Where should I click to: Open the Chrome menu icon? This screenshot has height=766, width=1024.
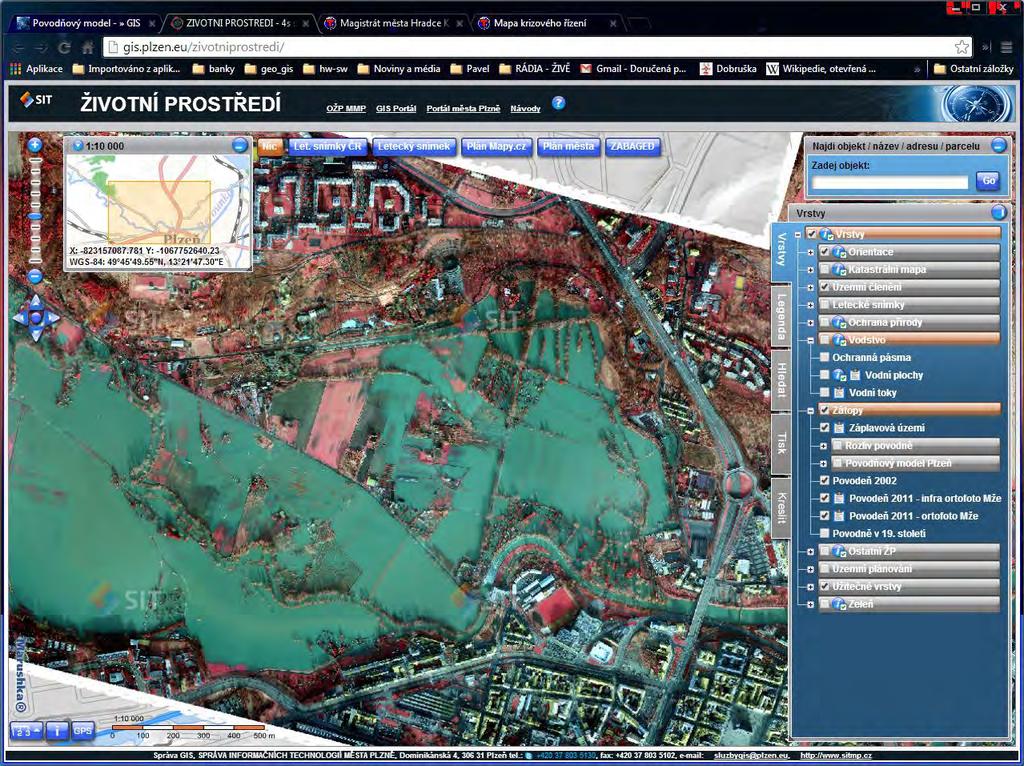point(1006,47)
